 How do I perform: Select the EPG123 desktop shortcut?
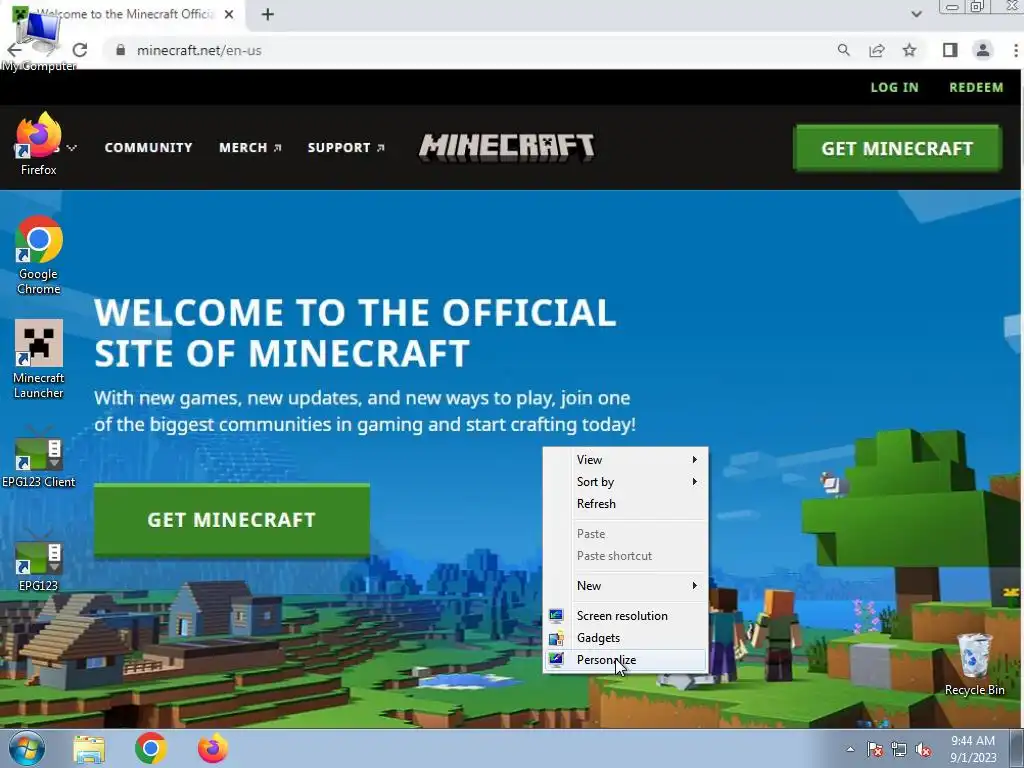click(39, 560)
